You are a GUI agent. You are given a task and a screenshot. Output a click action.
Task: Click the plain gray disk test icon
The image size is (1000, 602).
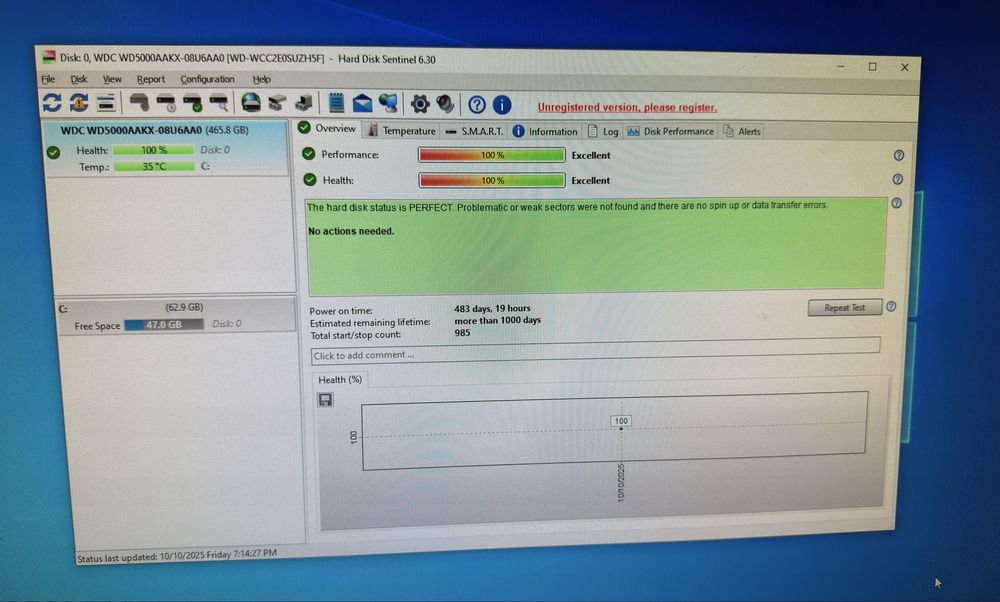(x=139, y=102)
